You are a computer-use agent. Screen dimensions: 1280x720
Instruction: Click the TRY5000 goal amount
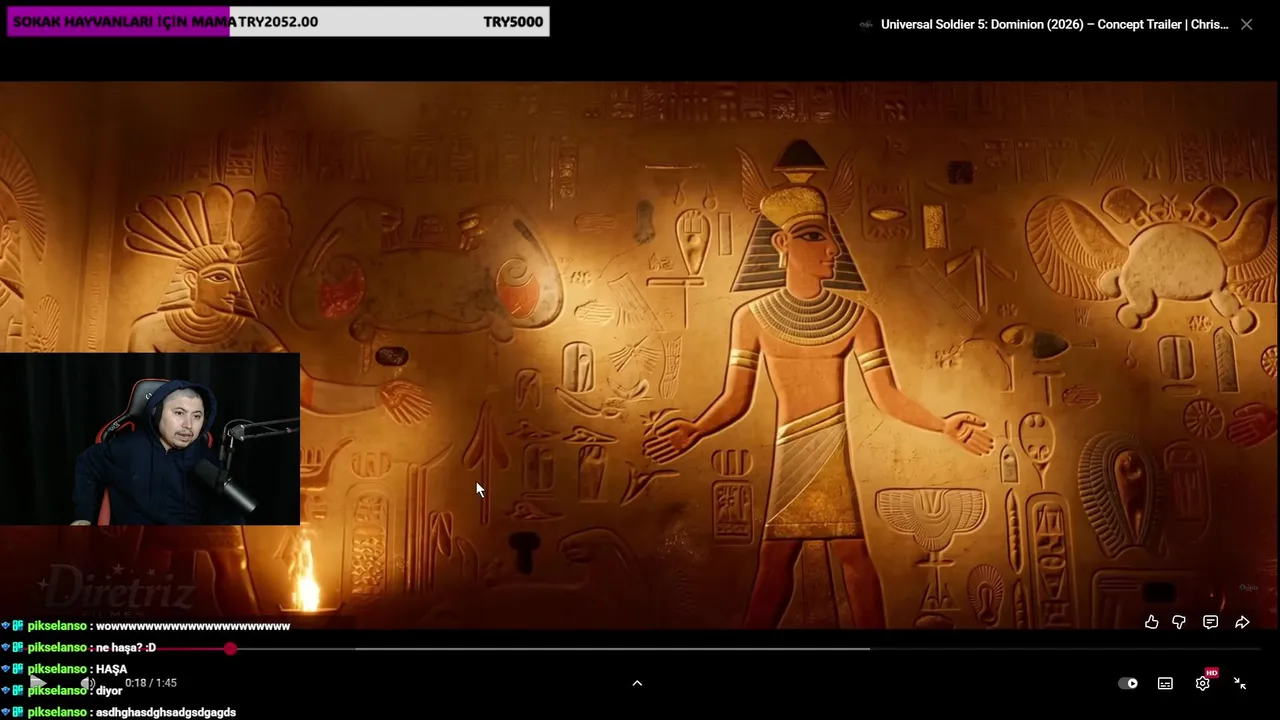(513, 21)
